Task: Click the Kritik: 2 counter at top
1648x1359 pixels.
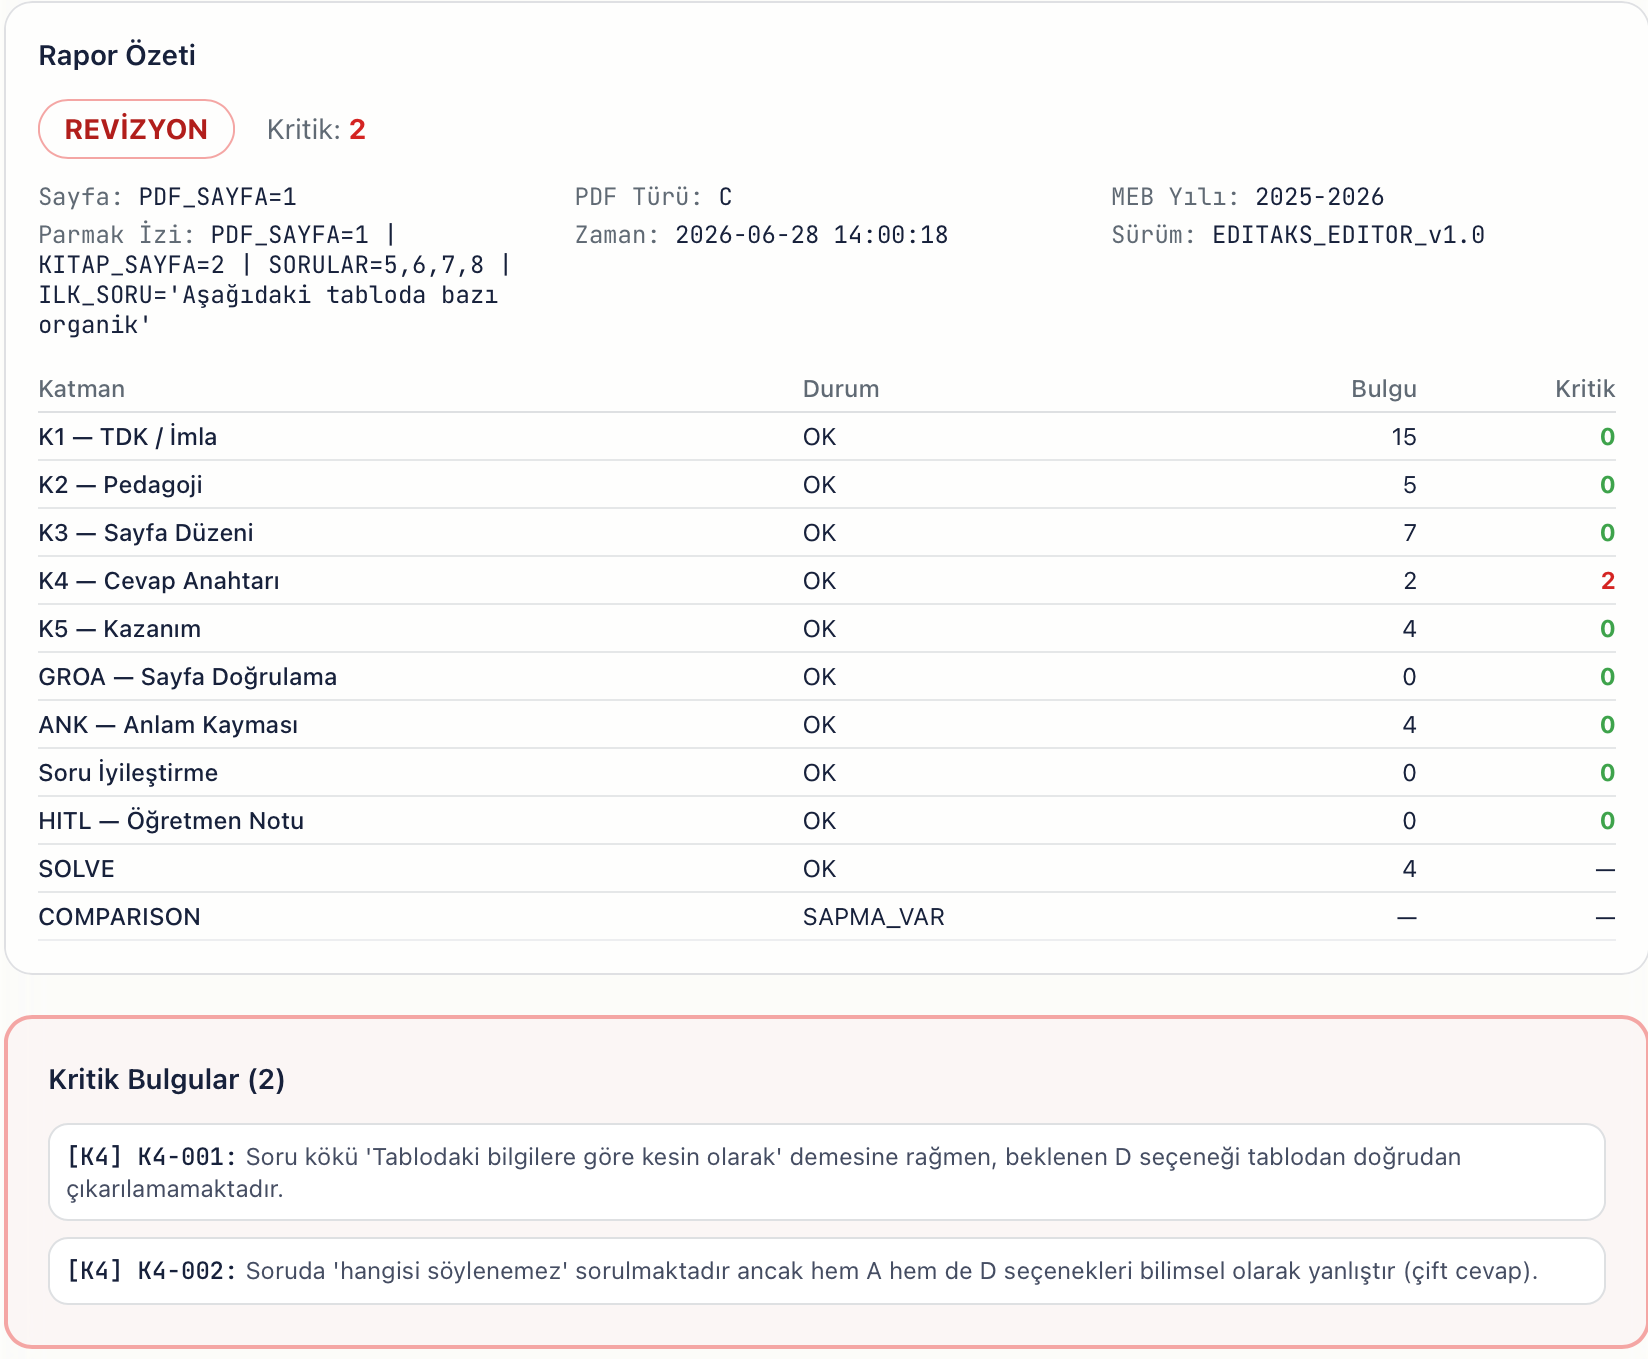Action: [316, 129]
